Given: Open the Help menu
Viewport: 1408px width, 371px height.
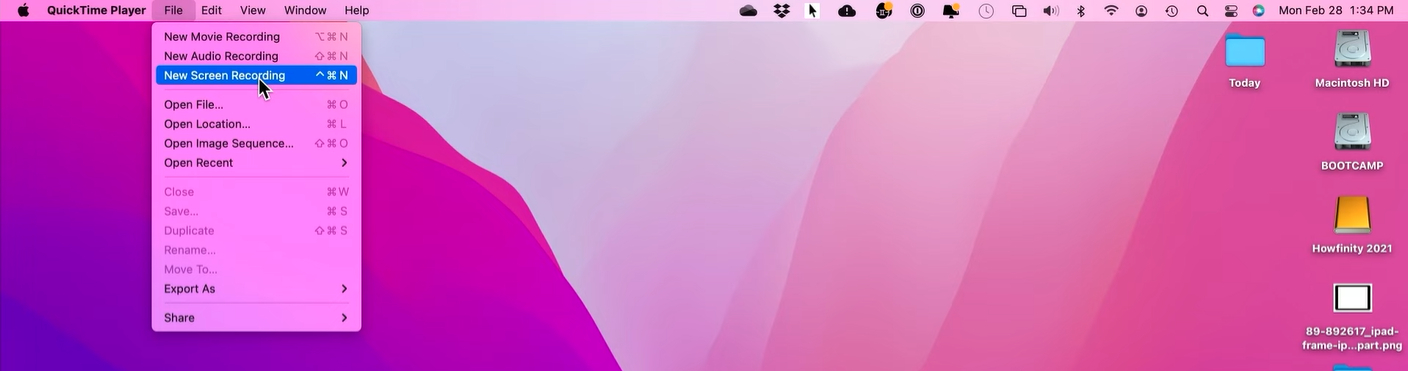Looking at the screenshot, I should 357,10.
